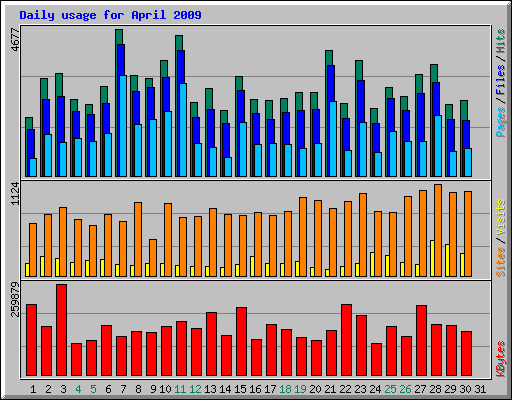The height and width of the screenshot is (400, 512).
Task: Click green weekend day label 12
Action: (195, 389)
